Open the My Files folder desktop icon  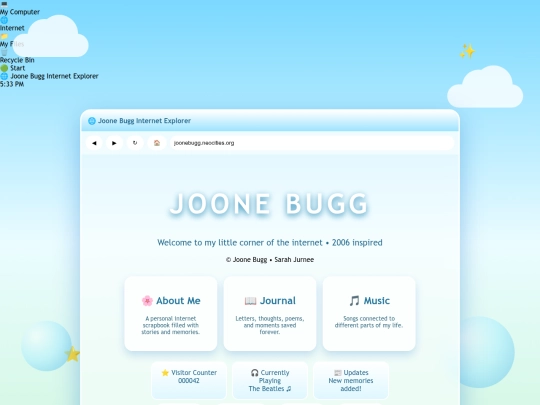tap(12, 40)
